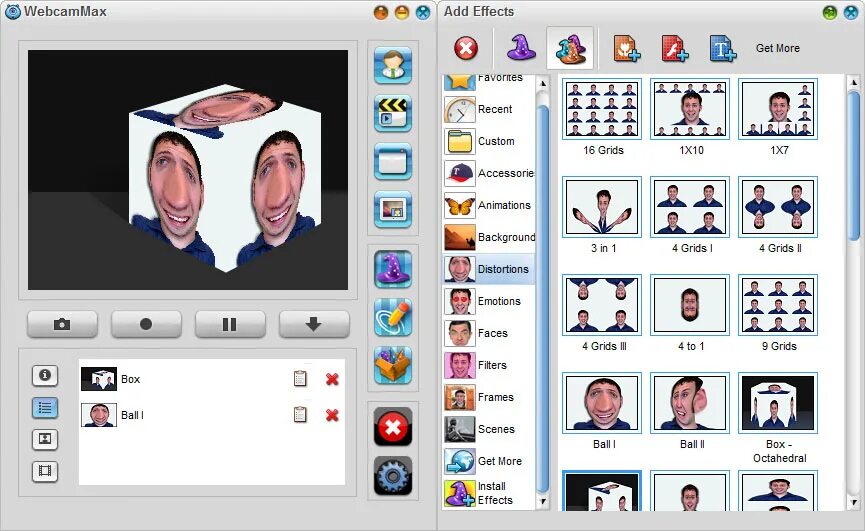This screenshot has height=531, width=865.
Task: Click the add text effect icon
Action: 723,48
